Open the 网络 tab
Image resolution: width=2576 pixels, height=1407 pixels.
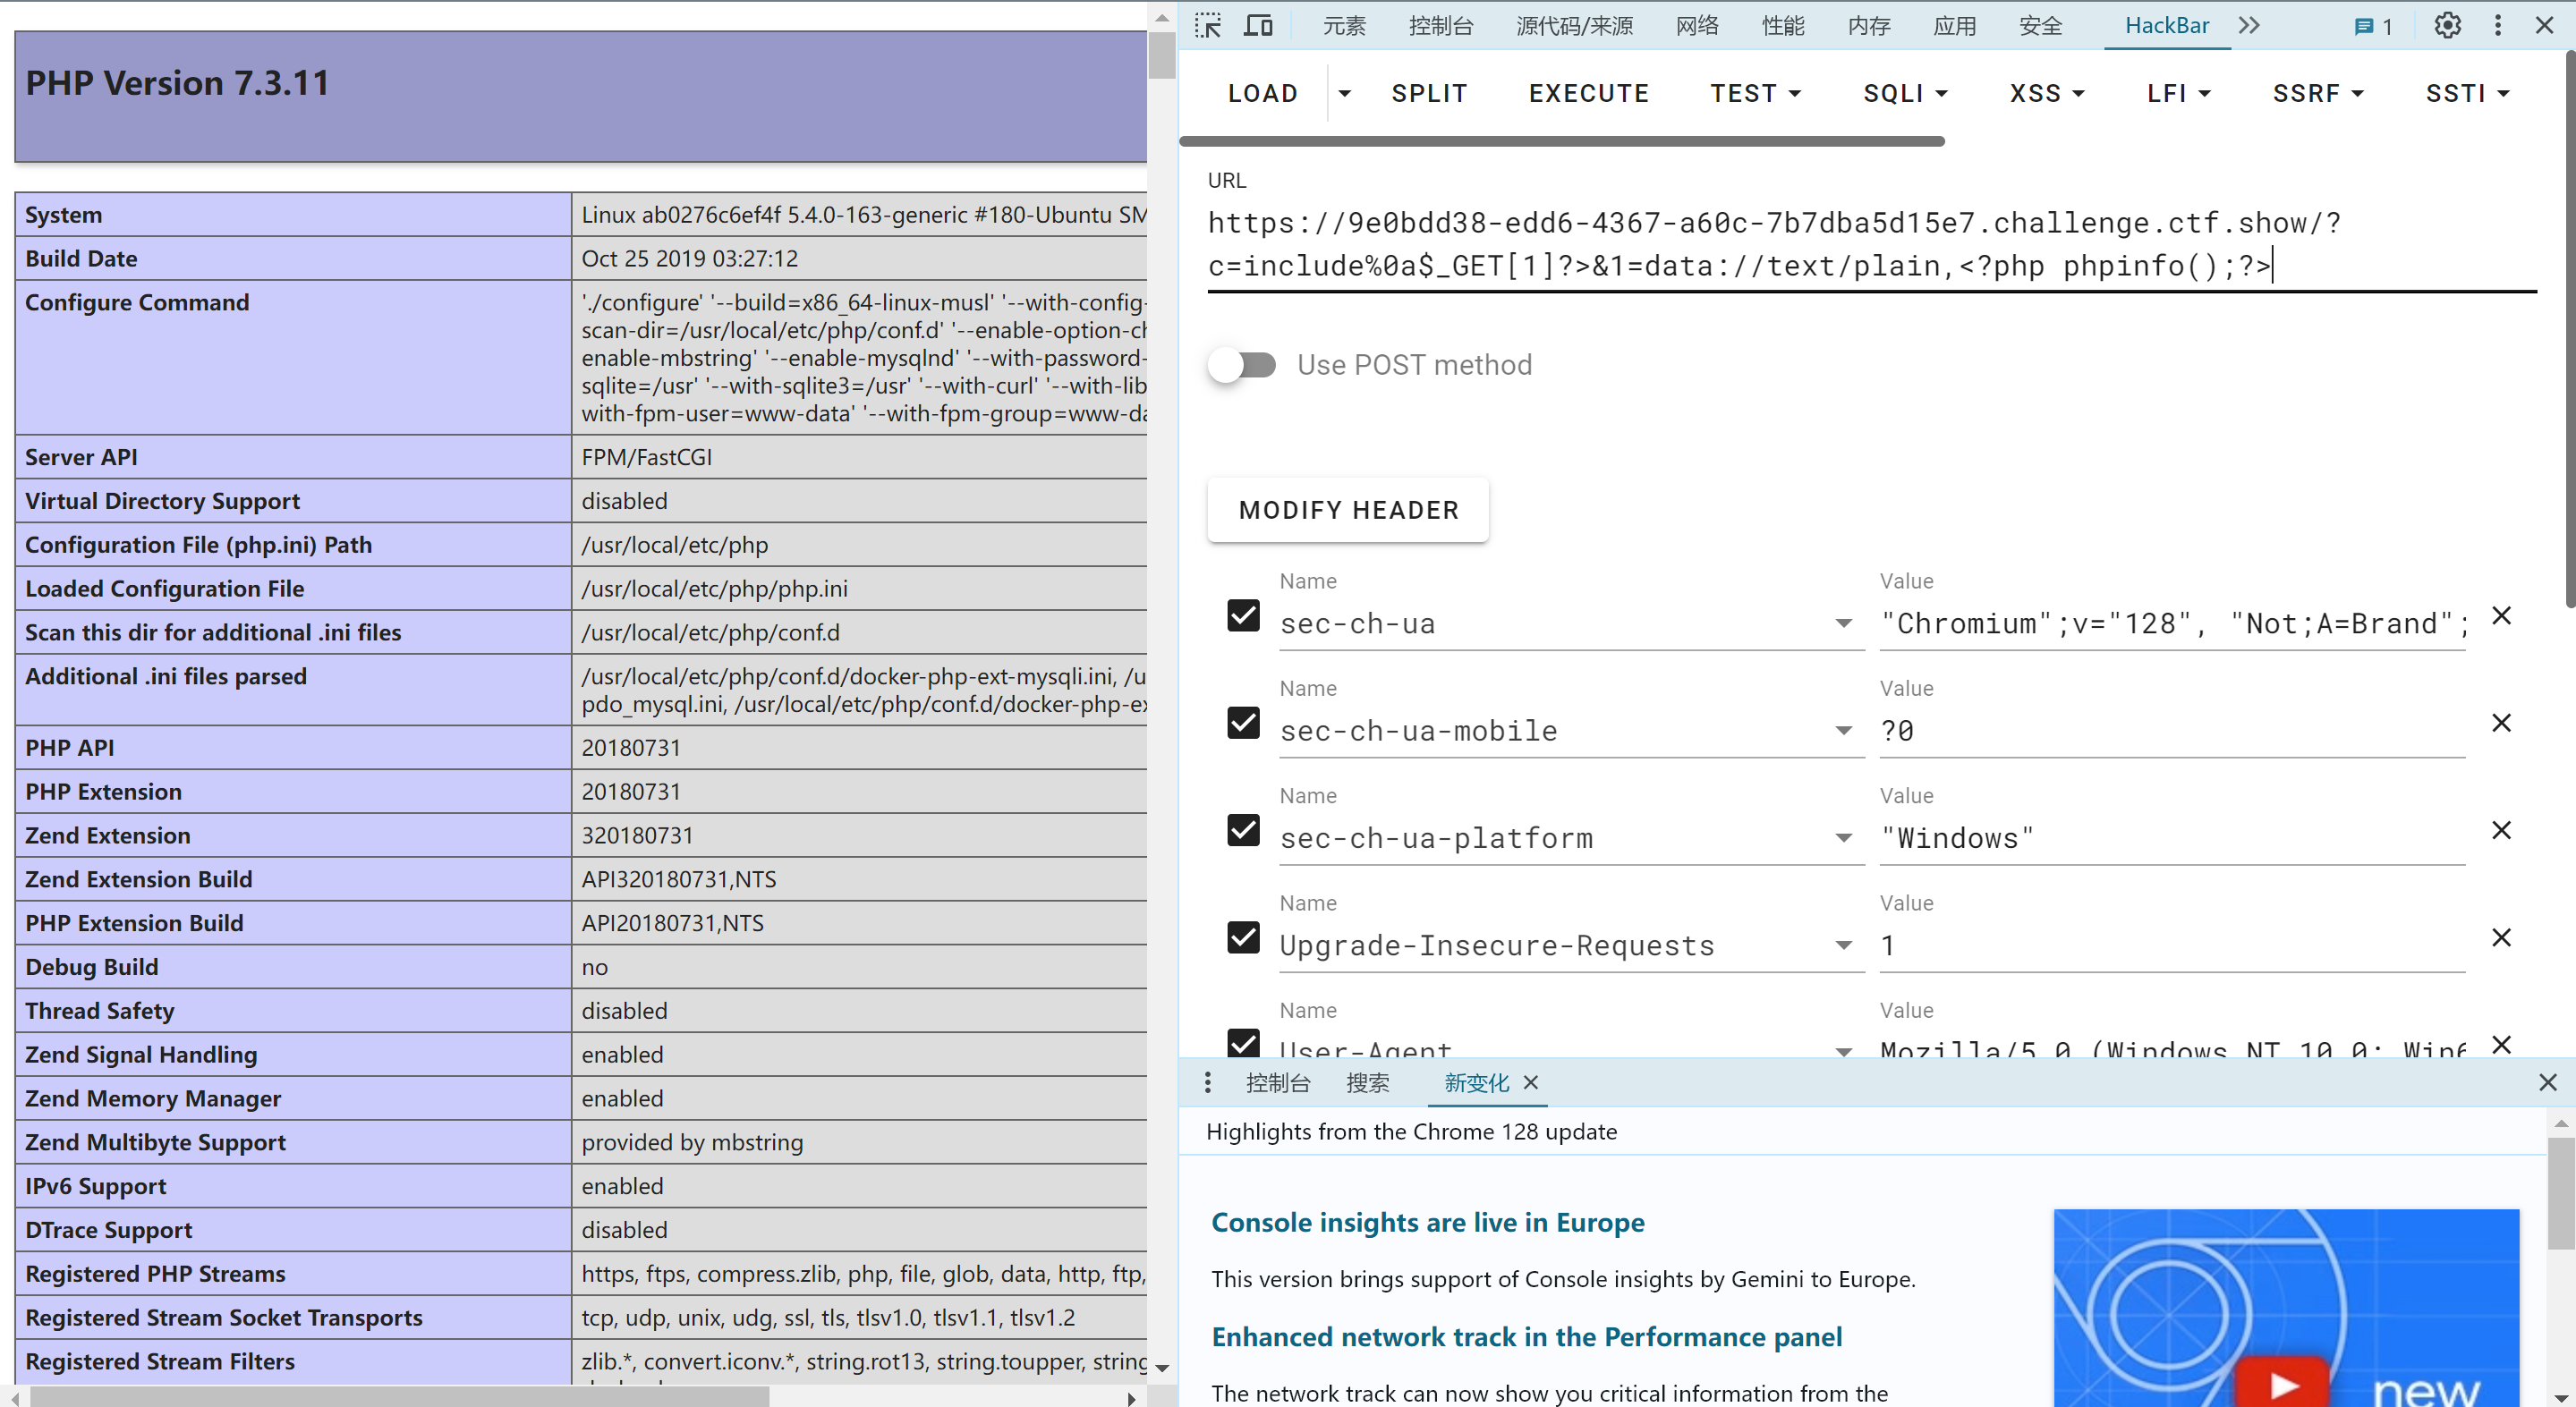[x=1697, y=26]
